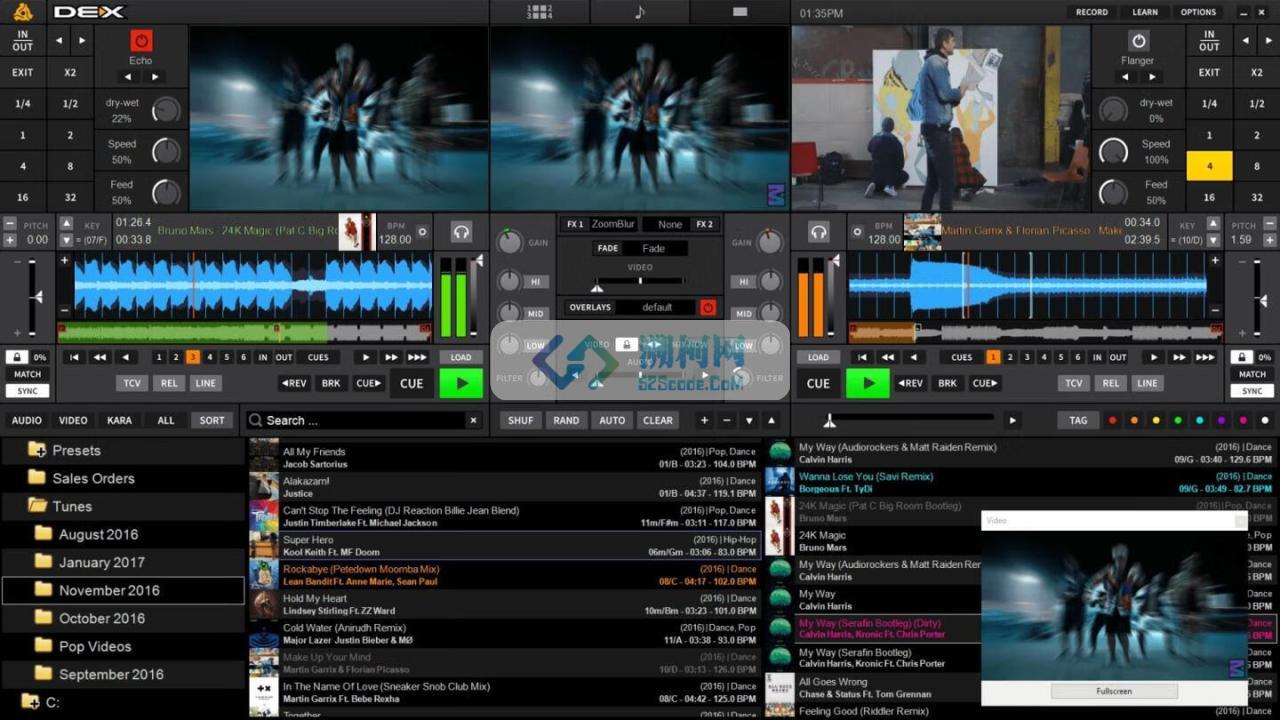
Task: Decrease right deck pitch with minus
Action: tap(1269, 225)
